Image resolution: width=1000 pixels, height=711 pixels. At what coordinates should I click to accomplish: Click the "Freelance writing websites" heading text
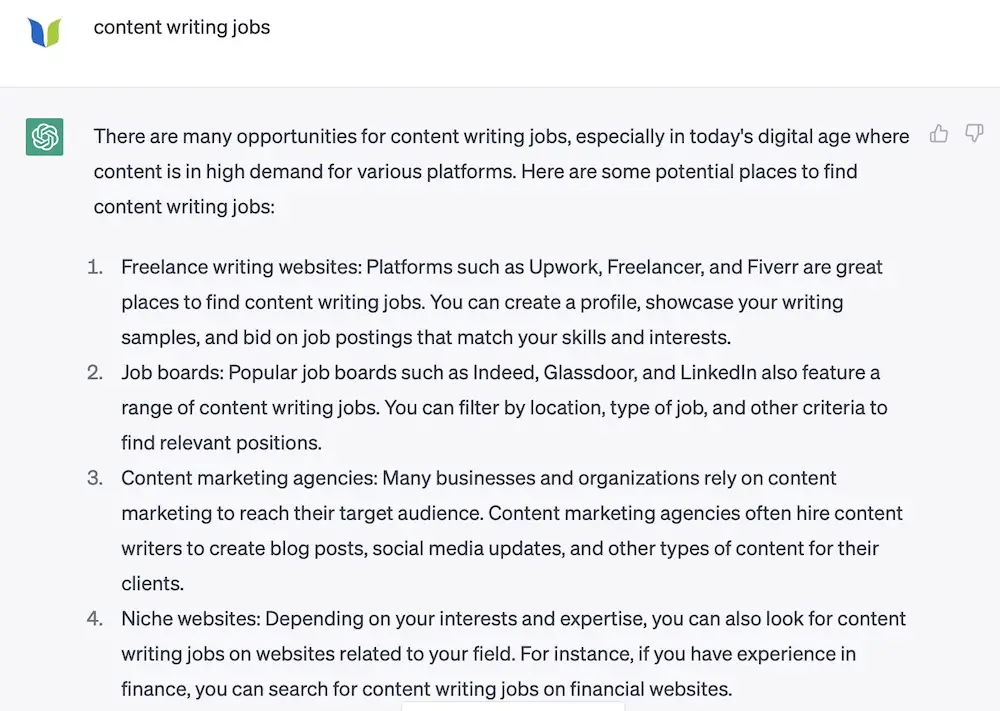[x=240, y=267]
